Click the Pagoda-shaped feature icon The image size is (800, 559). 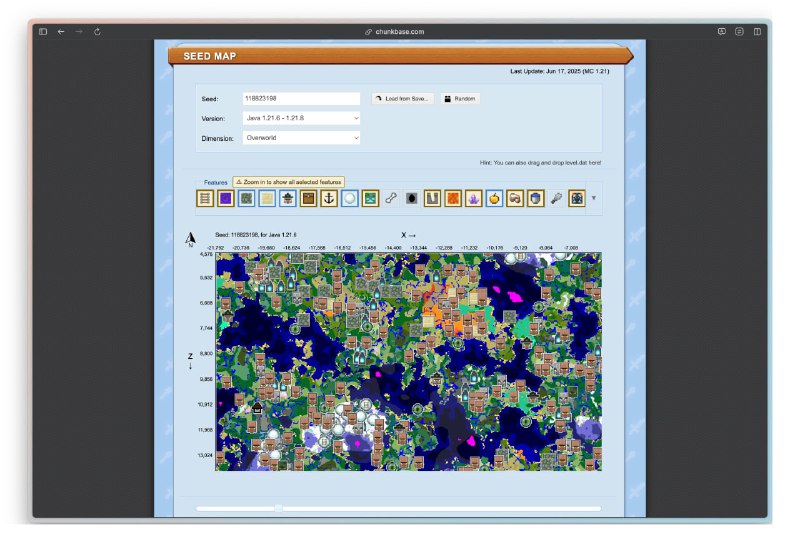tap(287, 199)
